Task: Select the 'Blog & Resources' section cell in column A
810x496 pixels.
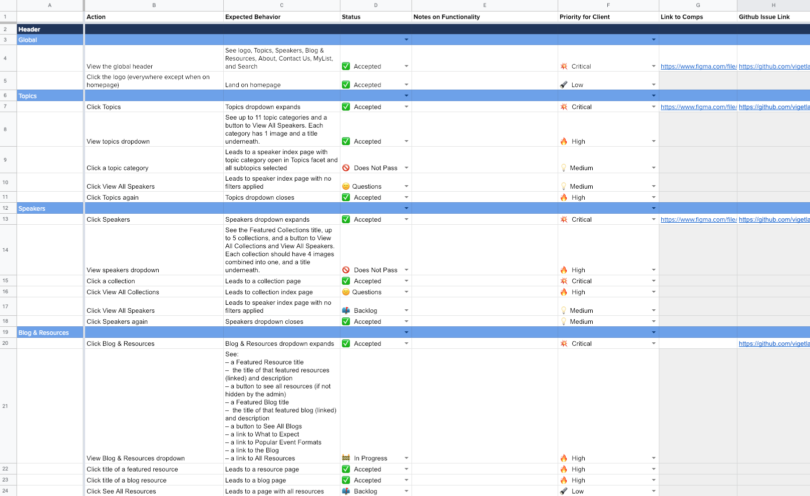Action: [50, 333]
